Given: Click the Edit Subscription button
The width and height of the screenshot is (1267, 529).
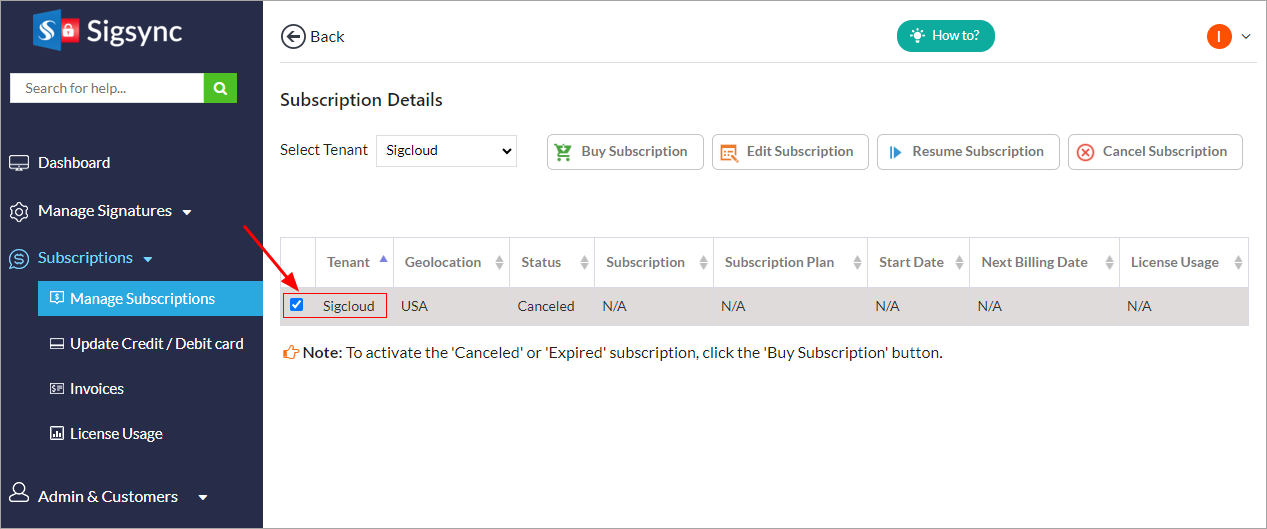Looking at the screenshot, I should [790, 152].
